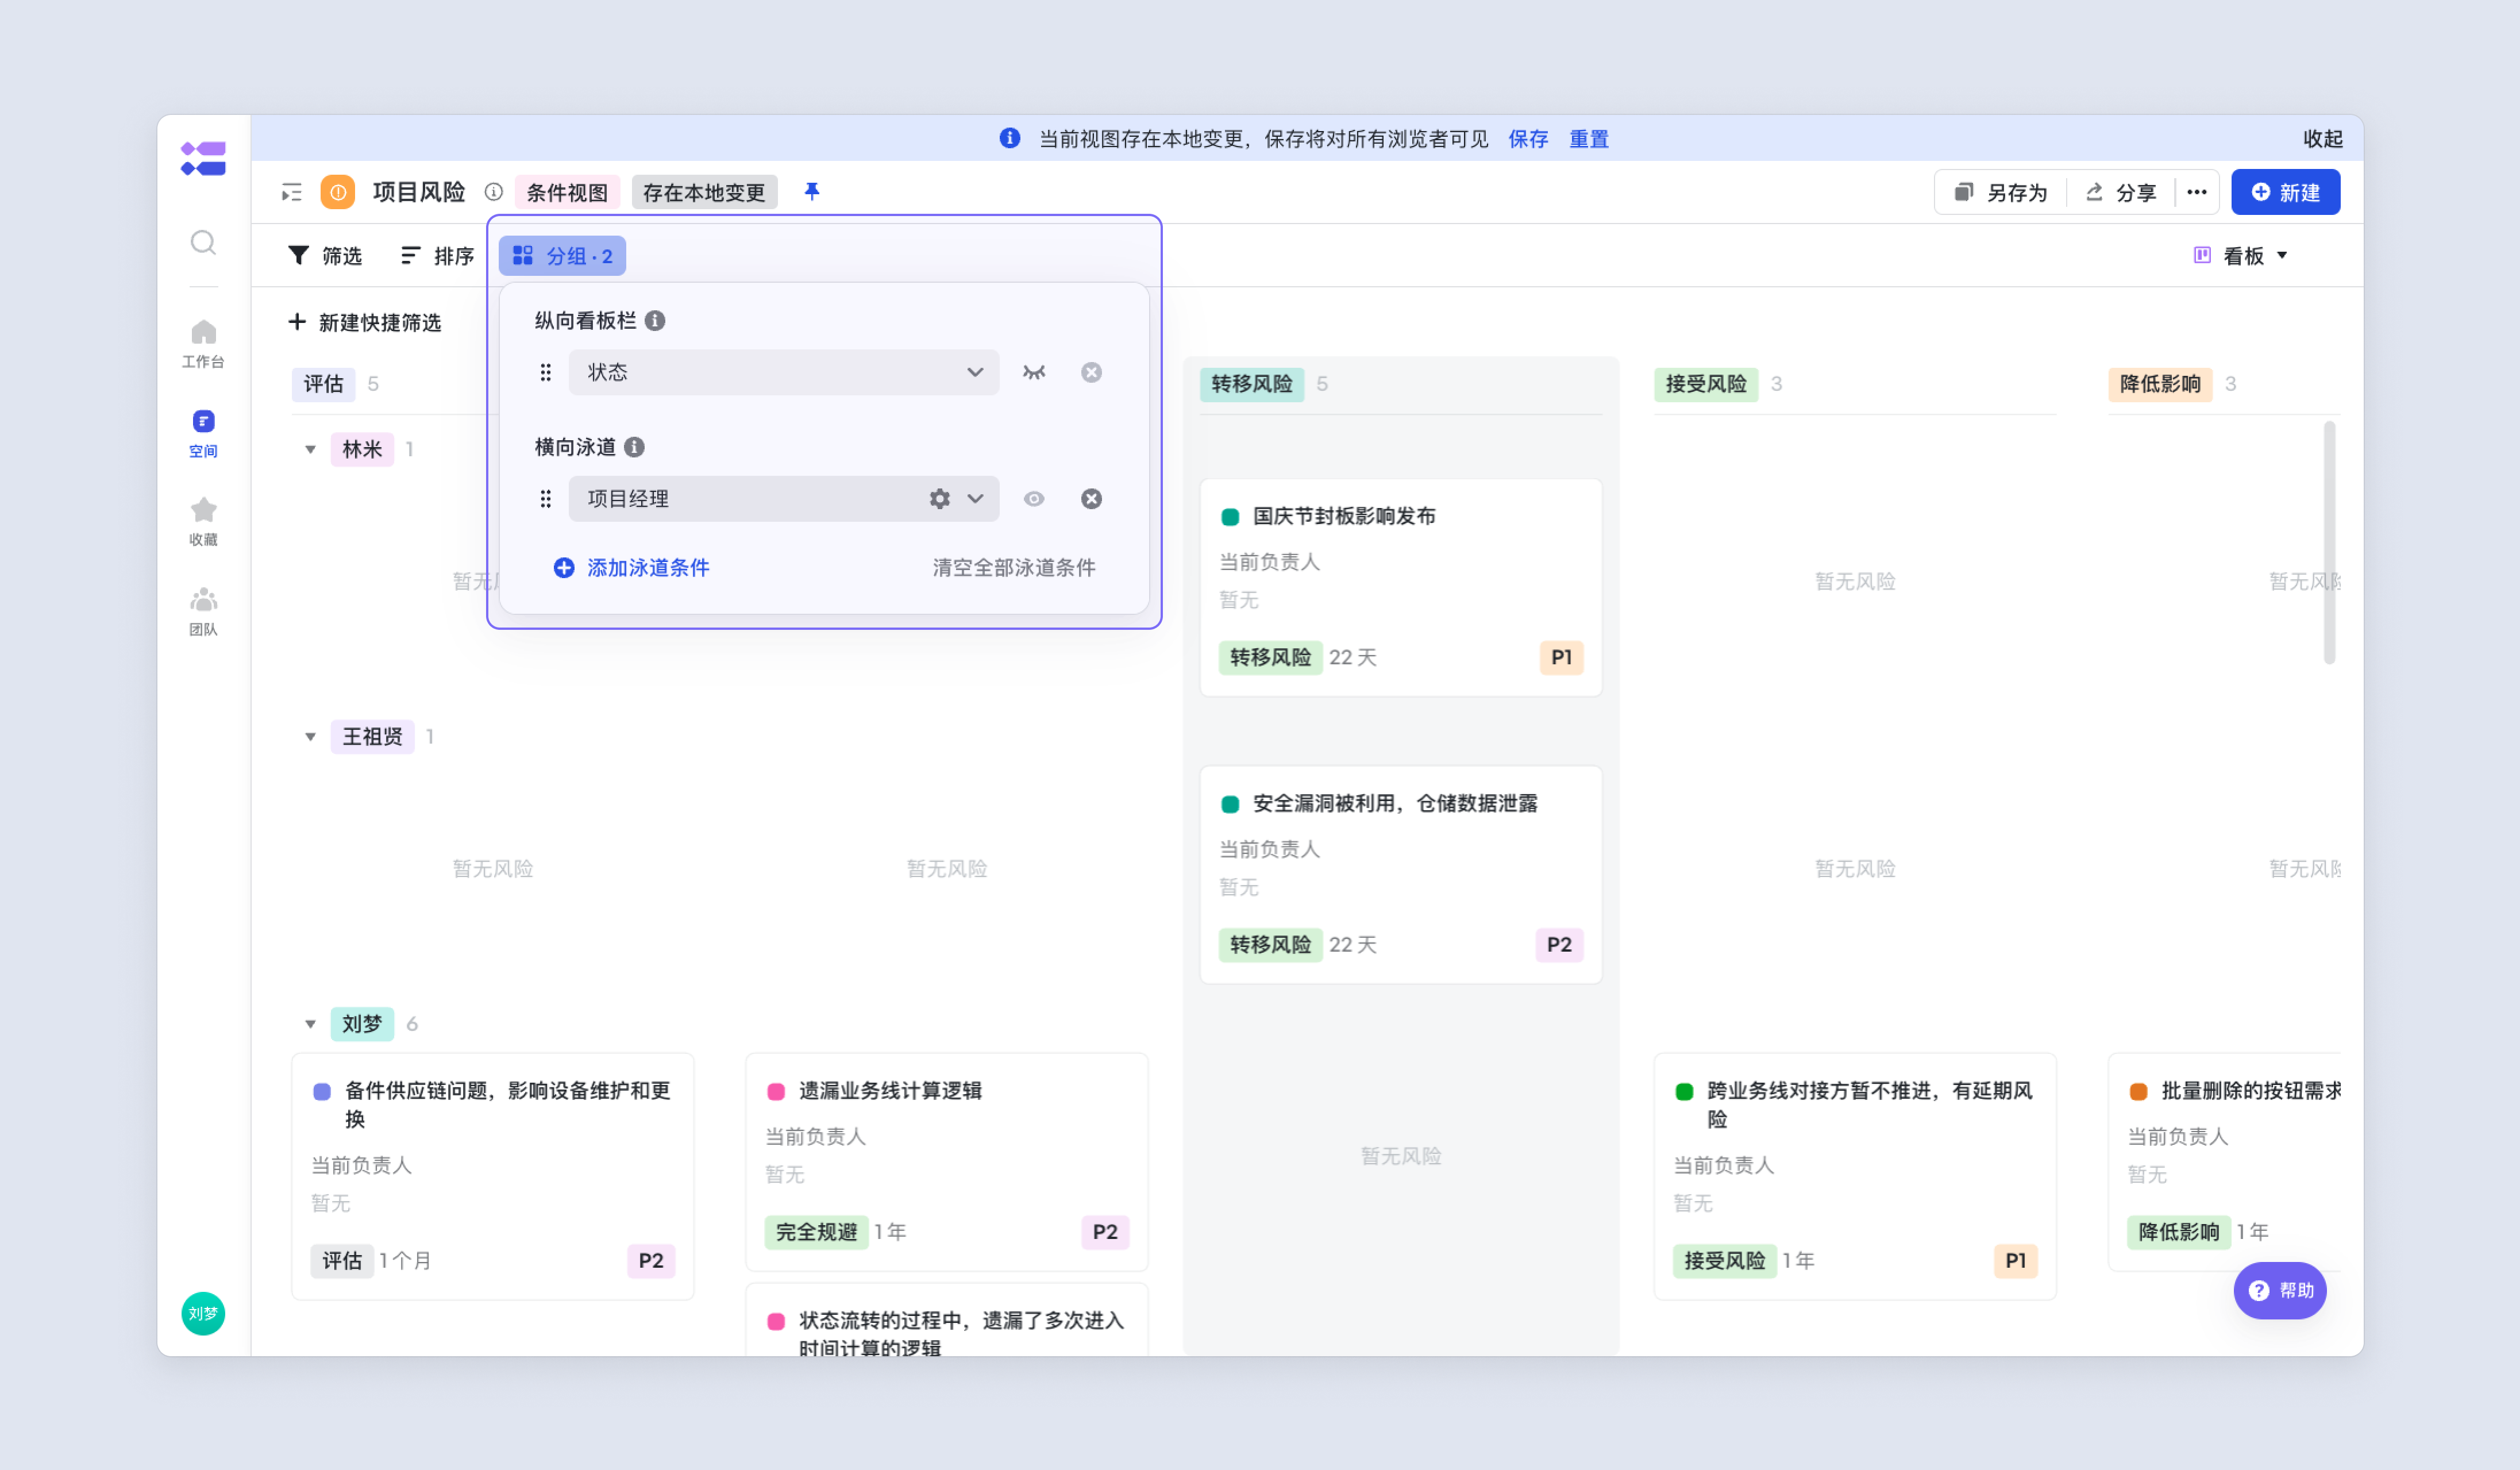2520x1470 pixels.
Task: Go to 工作台 in the sidebar
Action: click(x=203, y=343)
